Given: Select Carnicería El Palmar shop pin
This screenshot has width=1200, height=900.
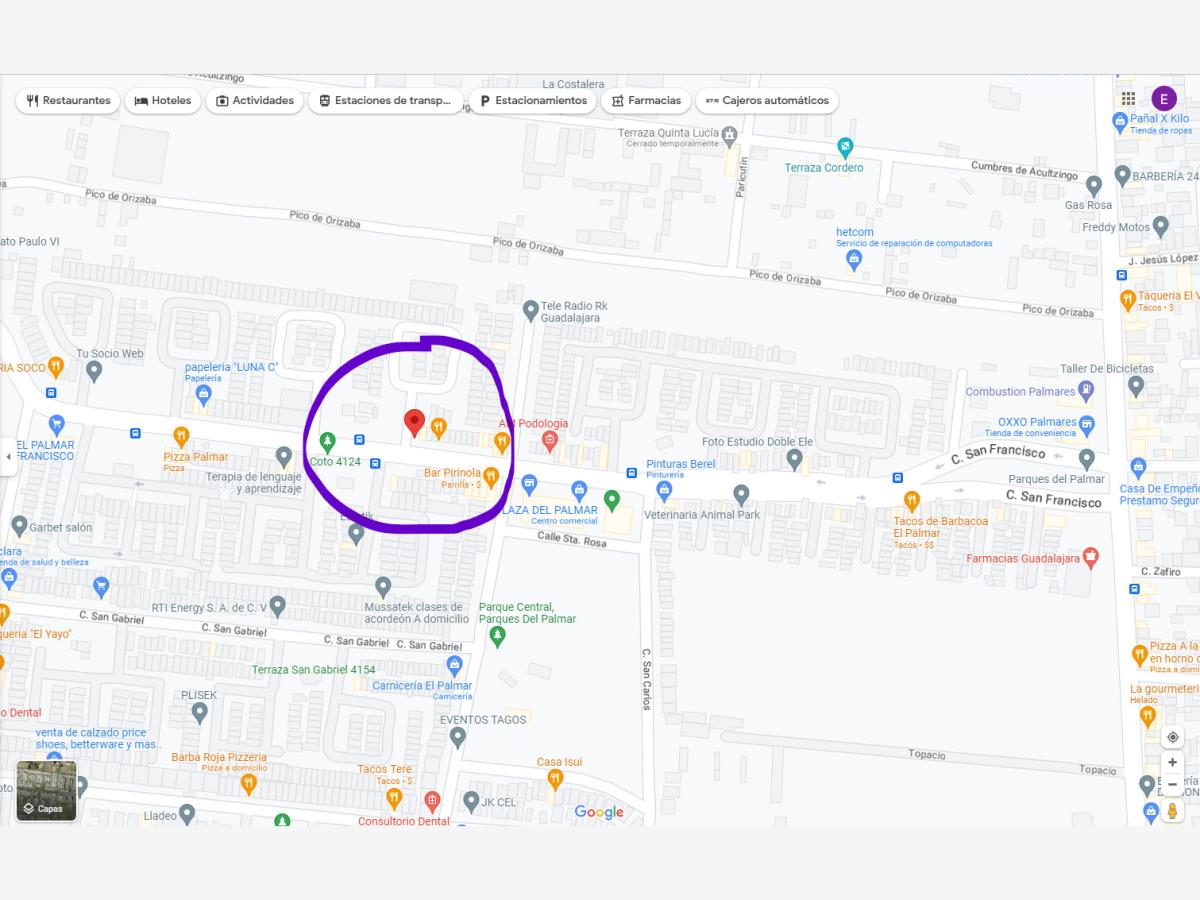Looking at the screenshot, I should (x=455, y=665).
